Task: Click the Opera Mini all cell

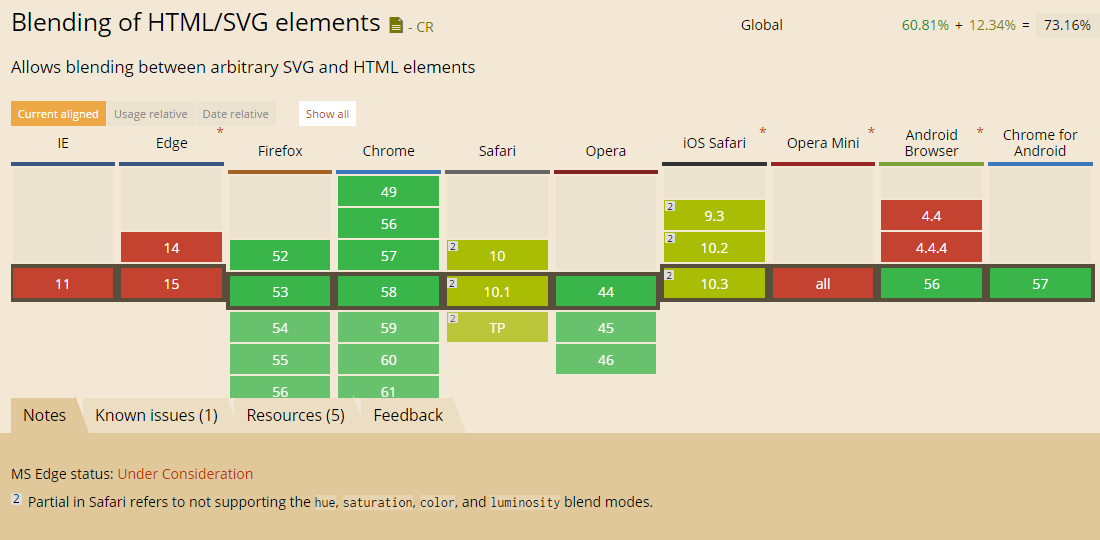Action: pos(823,284)
